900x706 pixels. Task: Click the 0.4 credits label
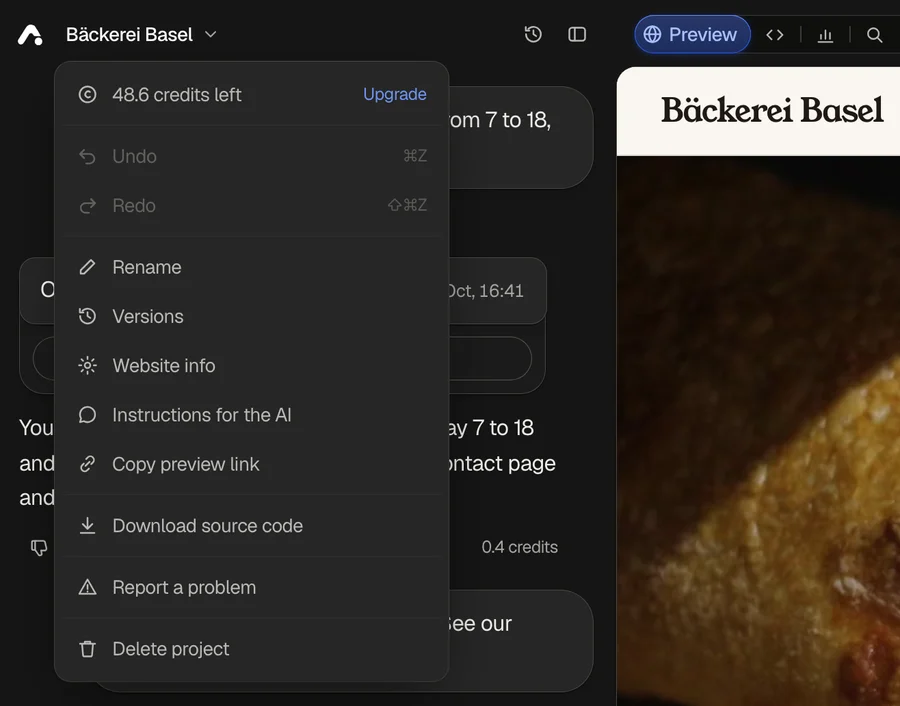pos(519,547)
